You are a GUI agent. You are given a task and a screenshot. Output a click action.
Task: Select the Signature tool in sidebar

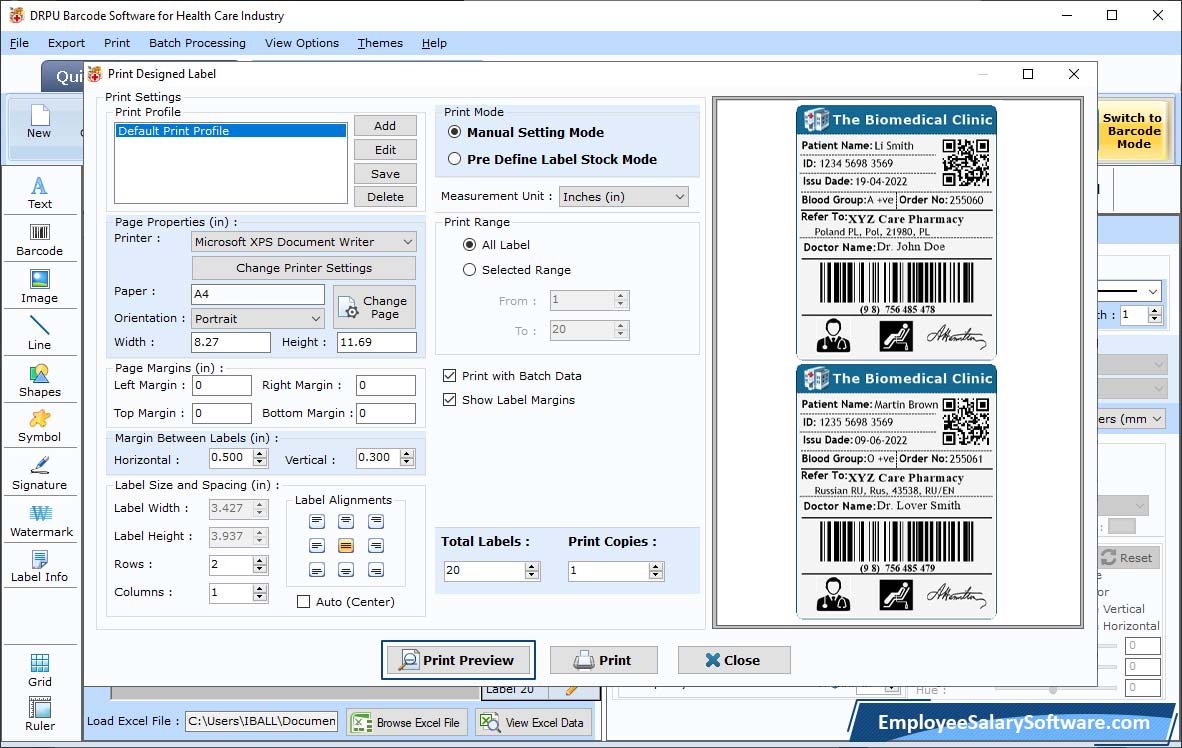pos(39,474)
